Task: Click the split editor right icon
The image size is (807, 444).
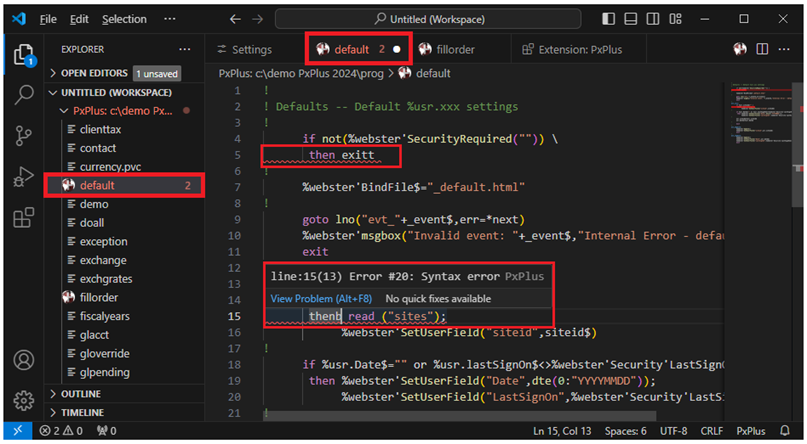Action: point(762,49)
